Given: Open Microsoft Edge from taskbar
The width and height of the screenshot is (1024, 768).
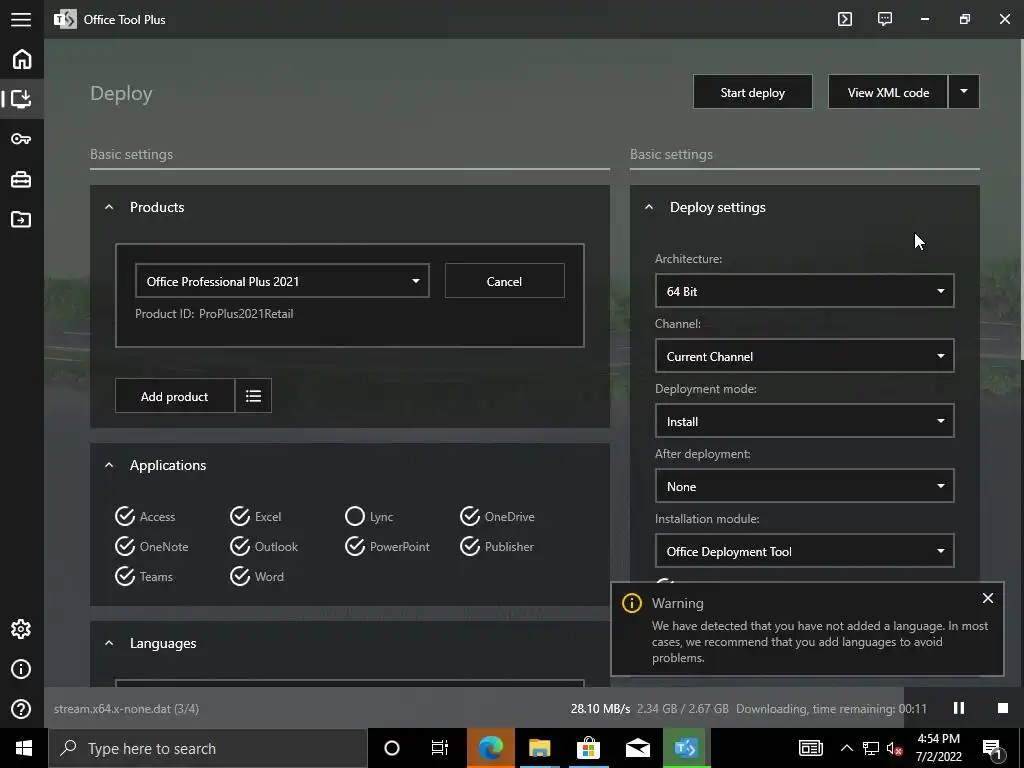Looking at the screenshot, I should (x=490, y=748).
